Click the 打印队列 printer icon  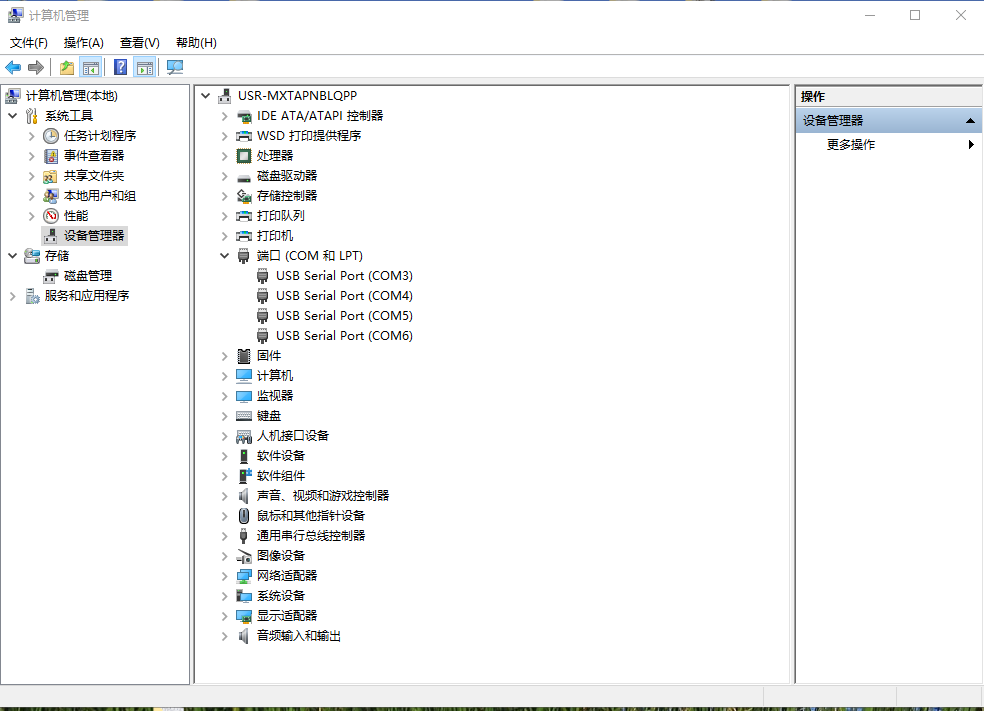click(243, 216)
